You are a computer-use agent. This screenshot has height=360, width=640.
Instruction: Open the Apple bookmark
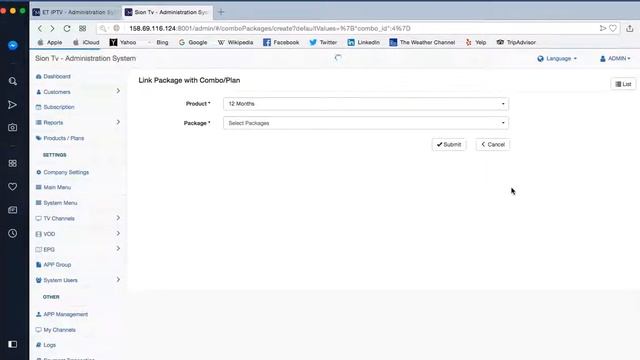(x=49, y=42)
